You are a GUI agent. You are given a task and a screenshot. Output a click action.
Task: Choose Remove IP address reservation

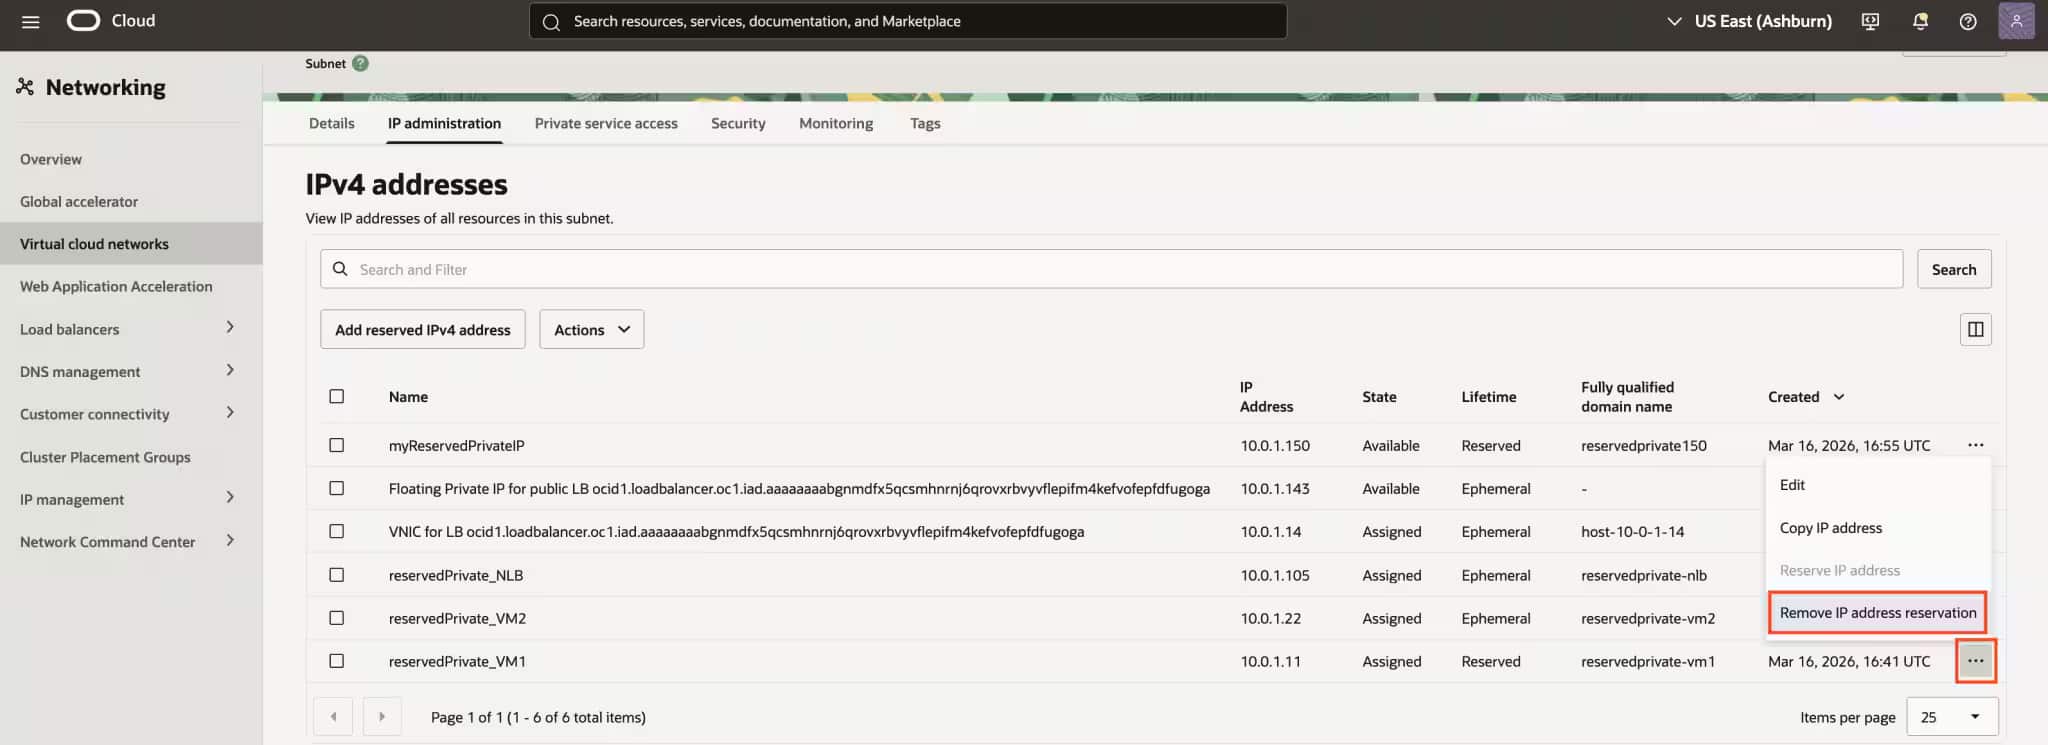click(x=1878, y=613)
